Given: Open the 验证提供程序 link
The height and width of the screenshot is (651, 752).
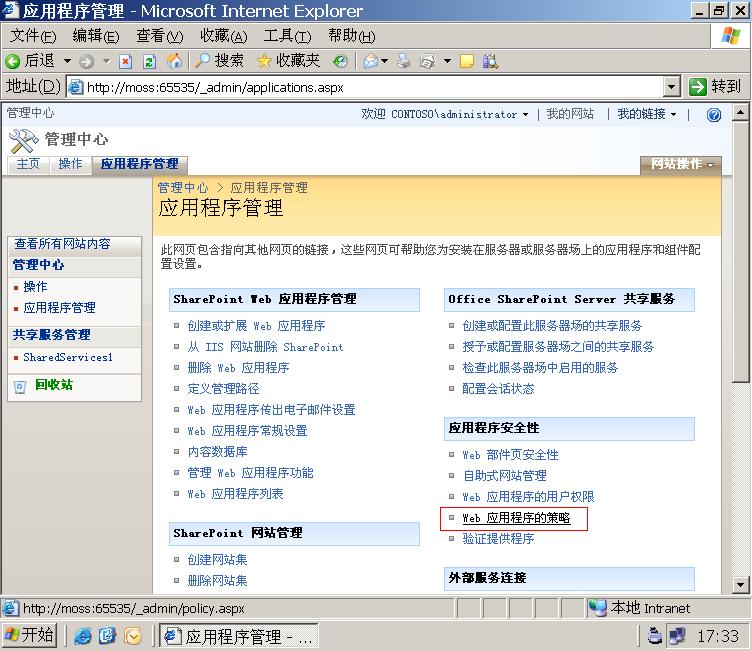Looking at the screenshot, I should (498, 539).
